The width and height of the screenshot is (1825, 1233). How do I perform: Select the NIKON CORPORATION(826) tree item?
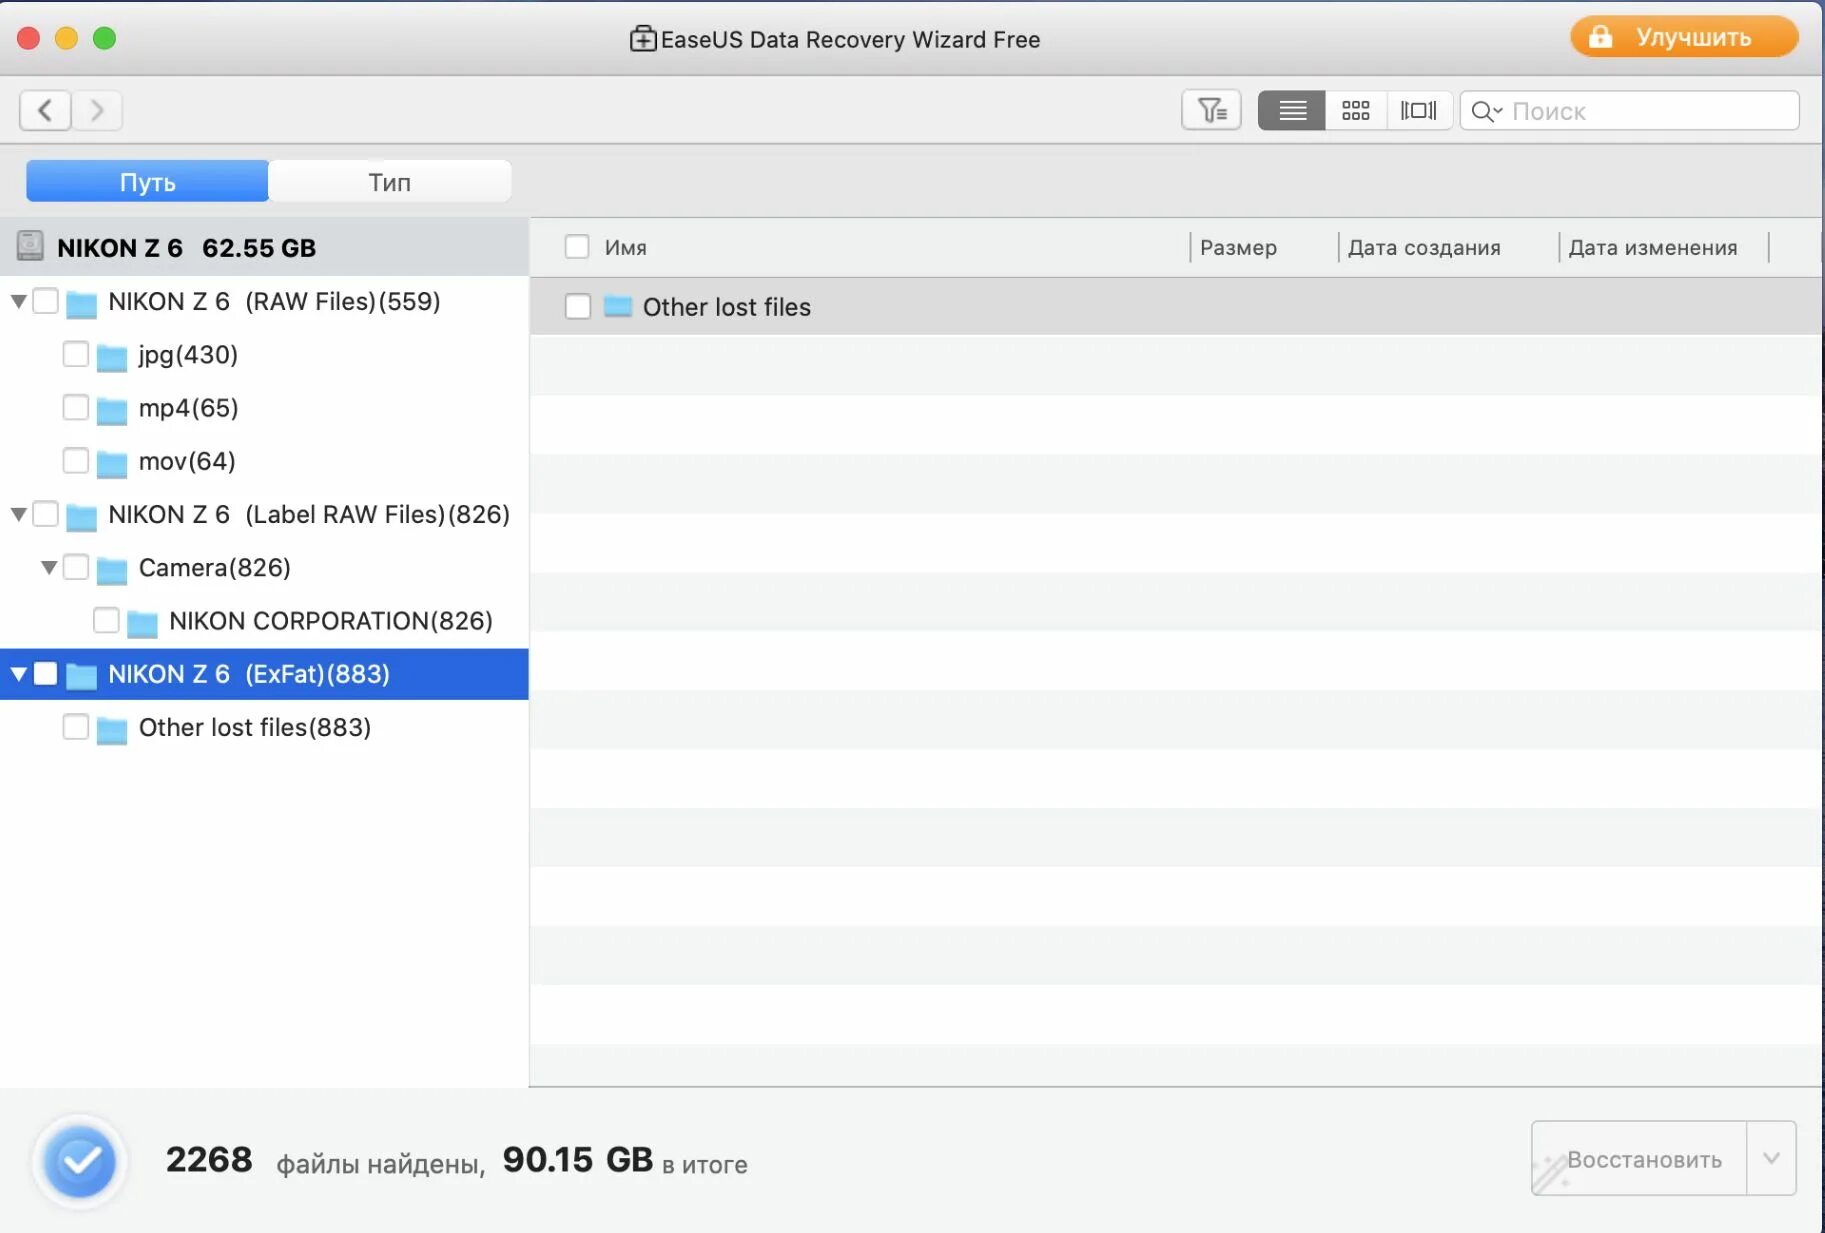point(331,620)
